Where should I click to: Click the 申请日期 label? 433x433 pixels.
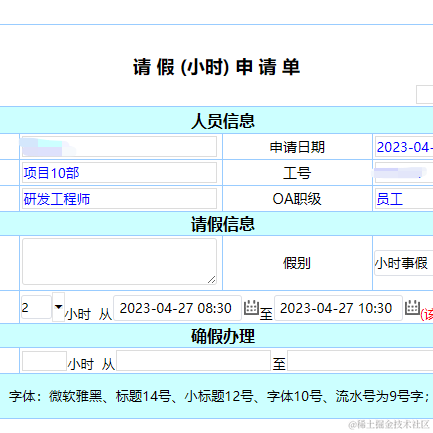pos(297,147)
